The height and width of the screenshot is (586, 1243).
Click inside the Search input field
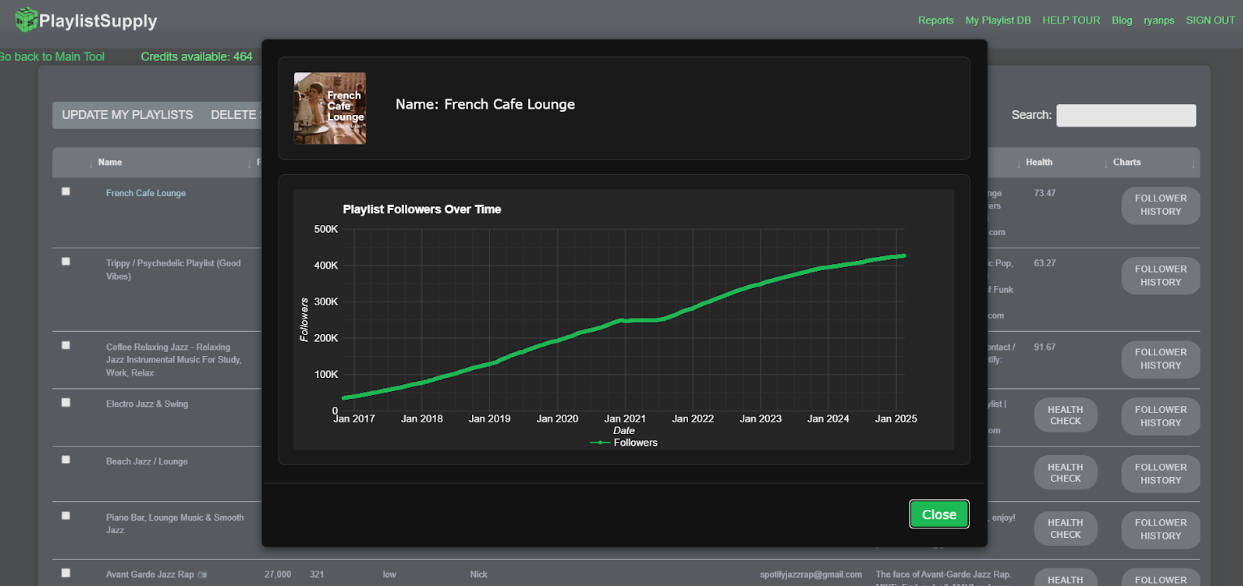[1125, 115]
